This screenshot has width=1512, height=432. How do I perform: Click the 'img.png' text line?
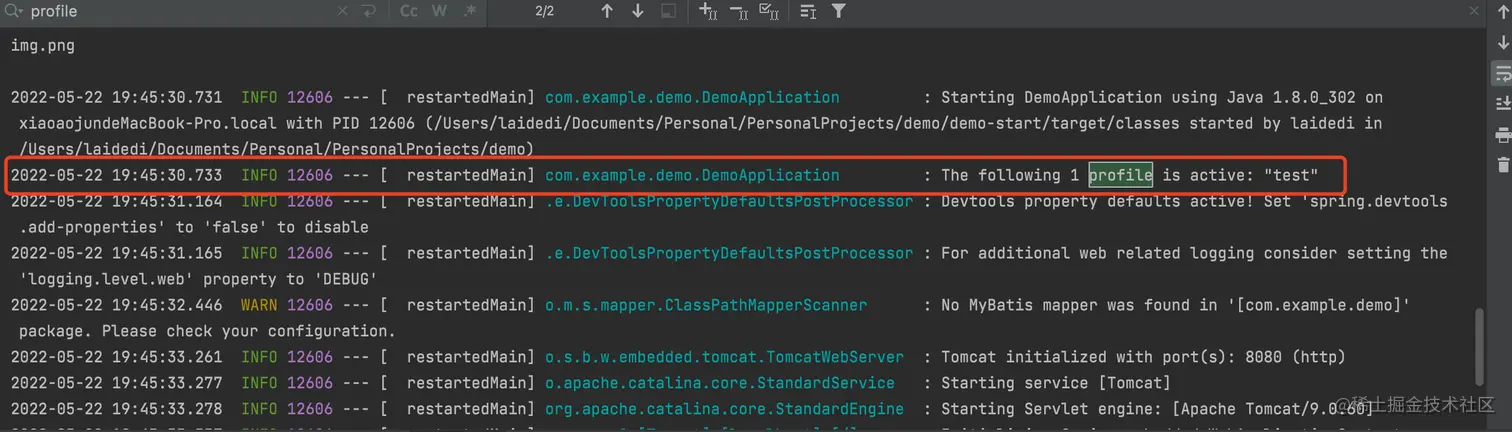(42, 45)
